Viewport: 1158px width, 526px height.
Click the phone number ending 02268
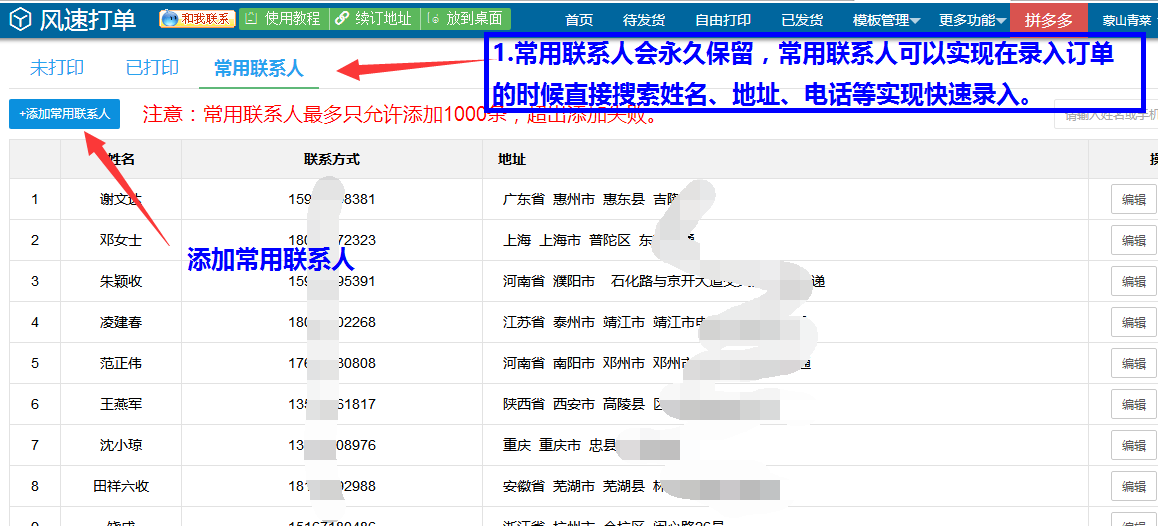[332, 322]
